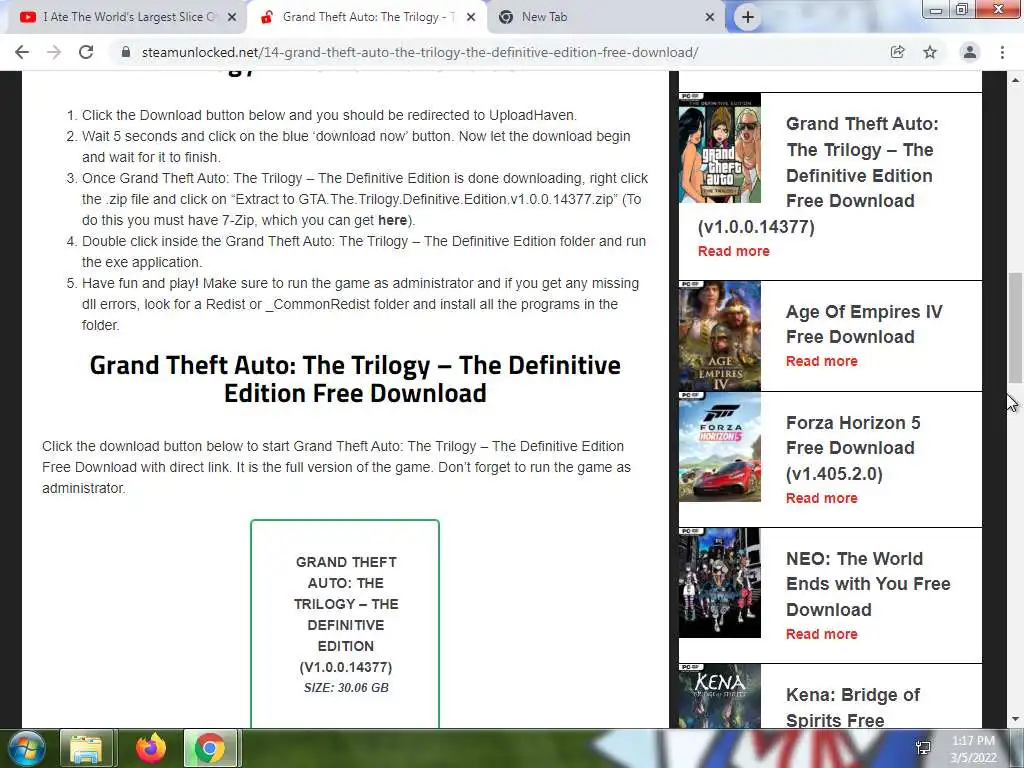
Task: Open Chrome profile avatar menu
Action: [x=970, y=52]
